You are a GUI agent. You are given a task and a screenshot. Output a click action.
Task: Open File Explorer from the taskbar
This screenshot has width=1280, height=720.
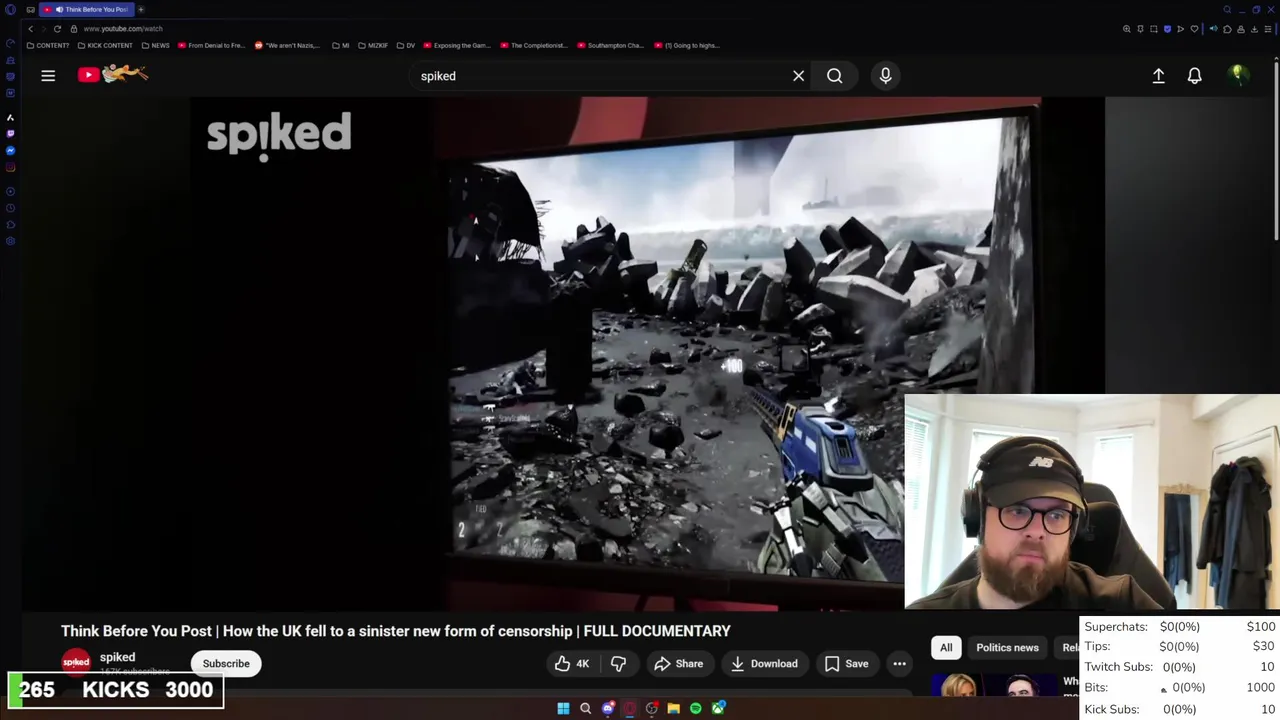tap(674, 708)
